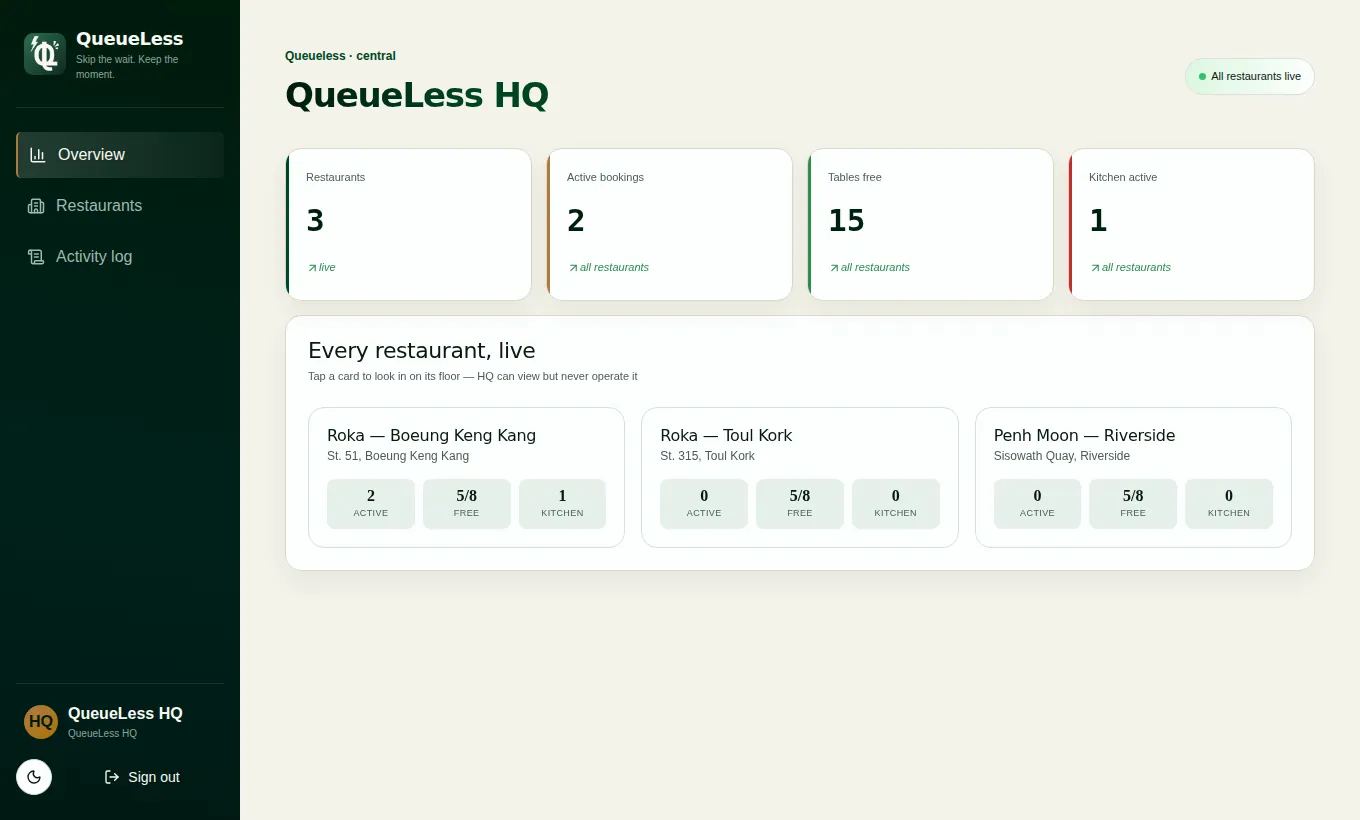This screenshot has height=820, width=1360.
Task: Open the Penh Moon — Riverside card
Action: click(1133, 477)
